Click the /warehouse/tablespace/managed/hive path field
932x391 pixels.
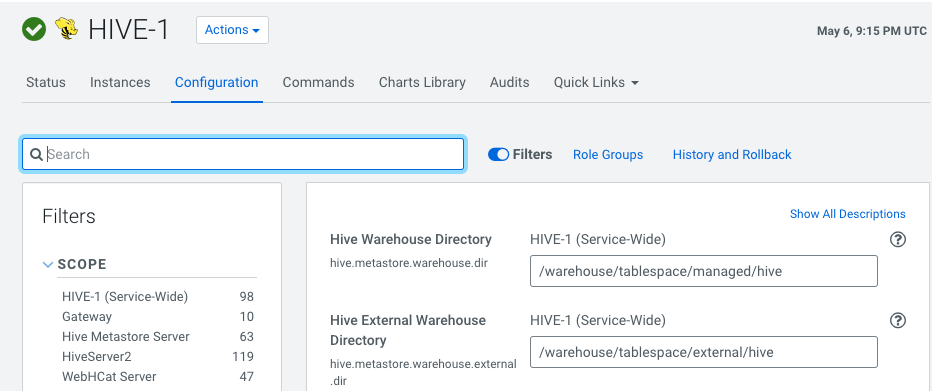point(704,271)
